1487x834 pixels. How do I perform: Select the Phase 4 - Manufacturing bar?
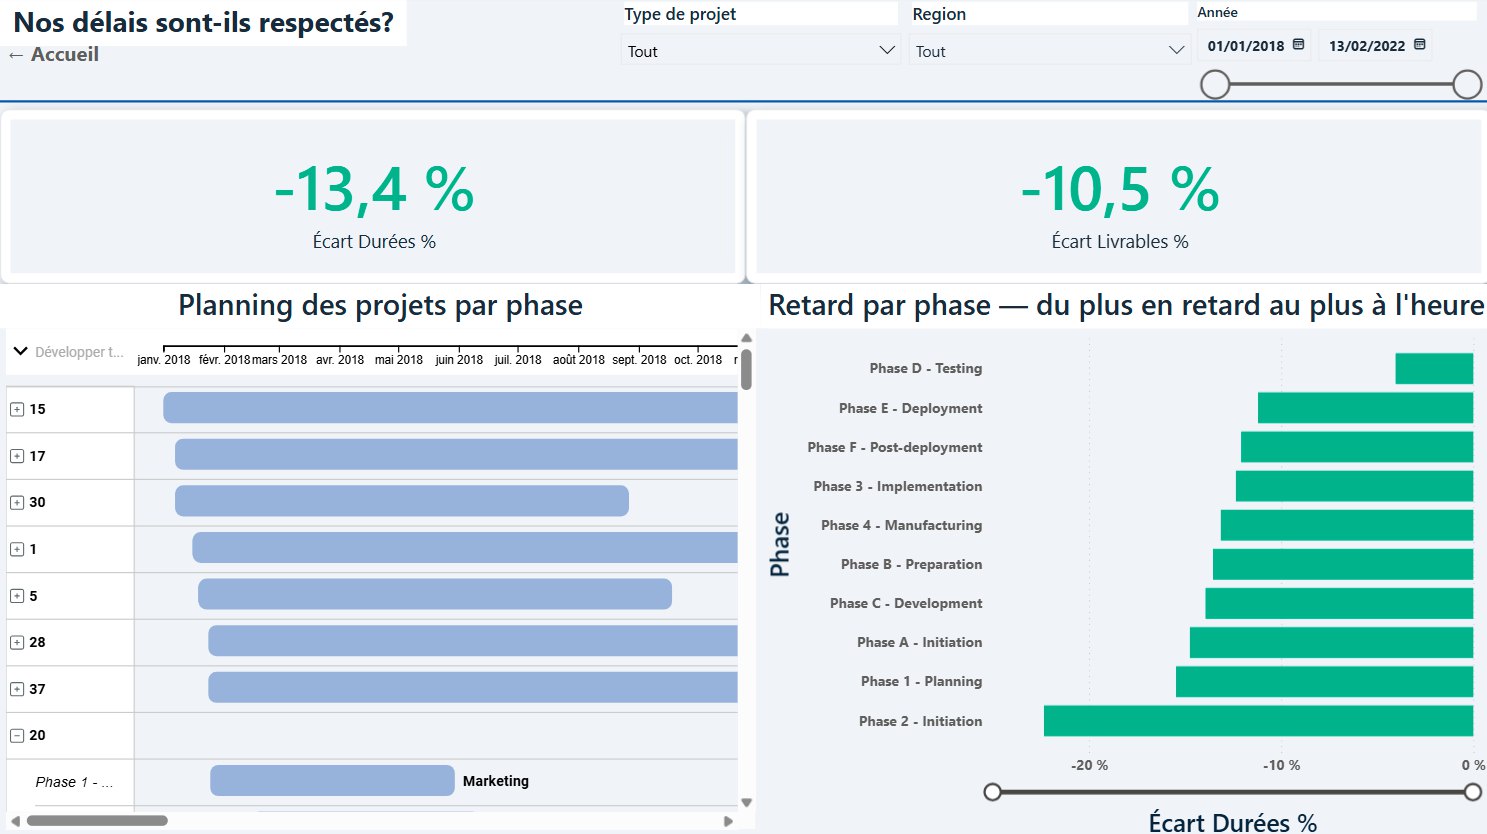click(x=1347, y=525)
